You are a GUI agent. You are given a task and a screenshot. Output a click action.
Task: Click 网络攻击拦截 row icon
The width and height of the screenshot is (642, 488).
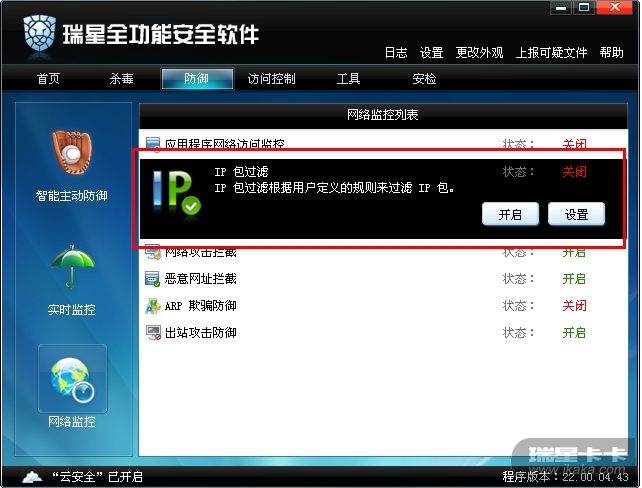point(153,253)
